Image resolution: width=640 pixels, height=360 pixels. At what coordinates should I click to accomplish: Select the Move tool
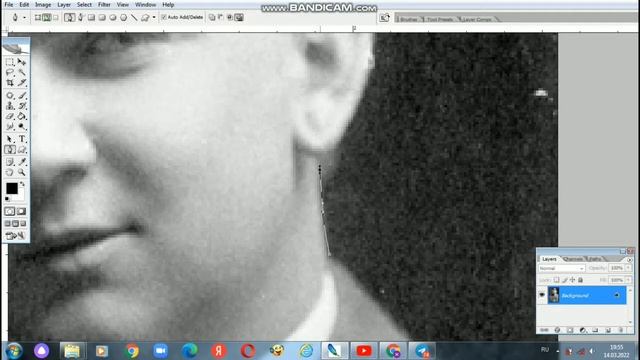coord(22,62)
